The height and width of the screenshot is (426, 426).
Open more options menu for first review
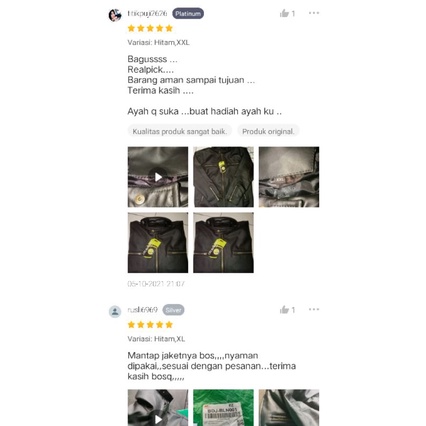(x=314, y=13)
